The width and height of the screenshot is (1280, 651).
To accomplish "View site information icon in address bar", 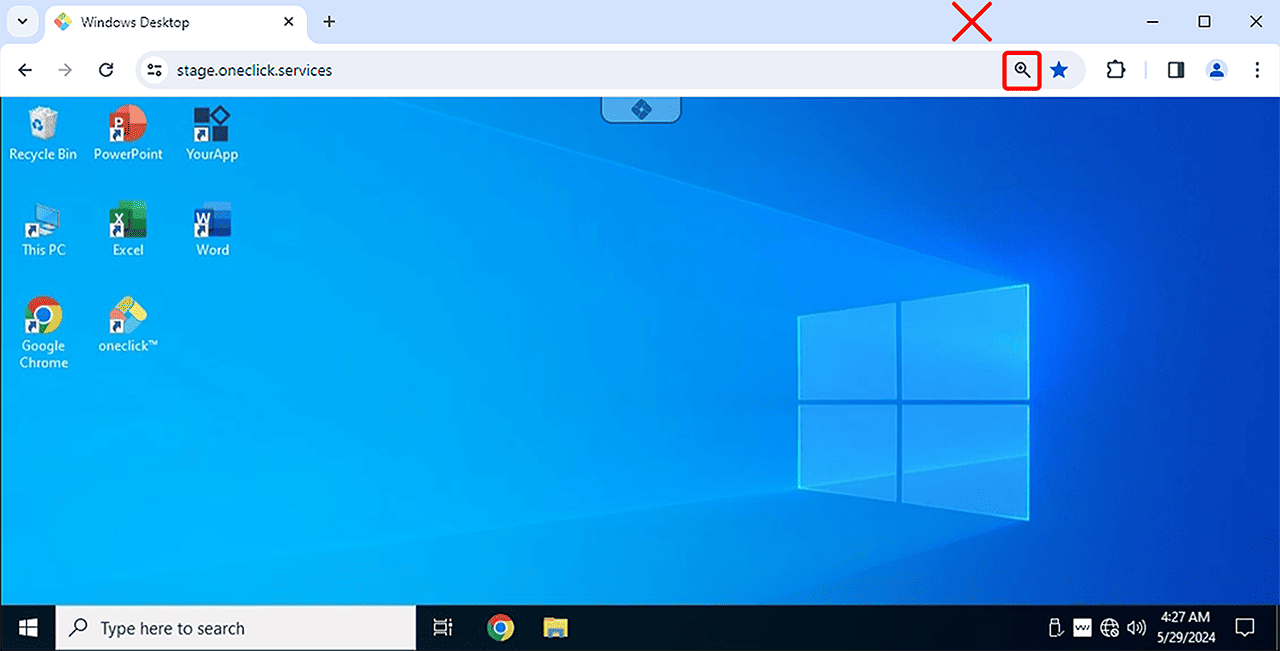I will (154, 70).
